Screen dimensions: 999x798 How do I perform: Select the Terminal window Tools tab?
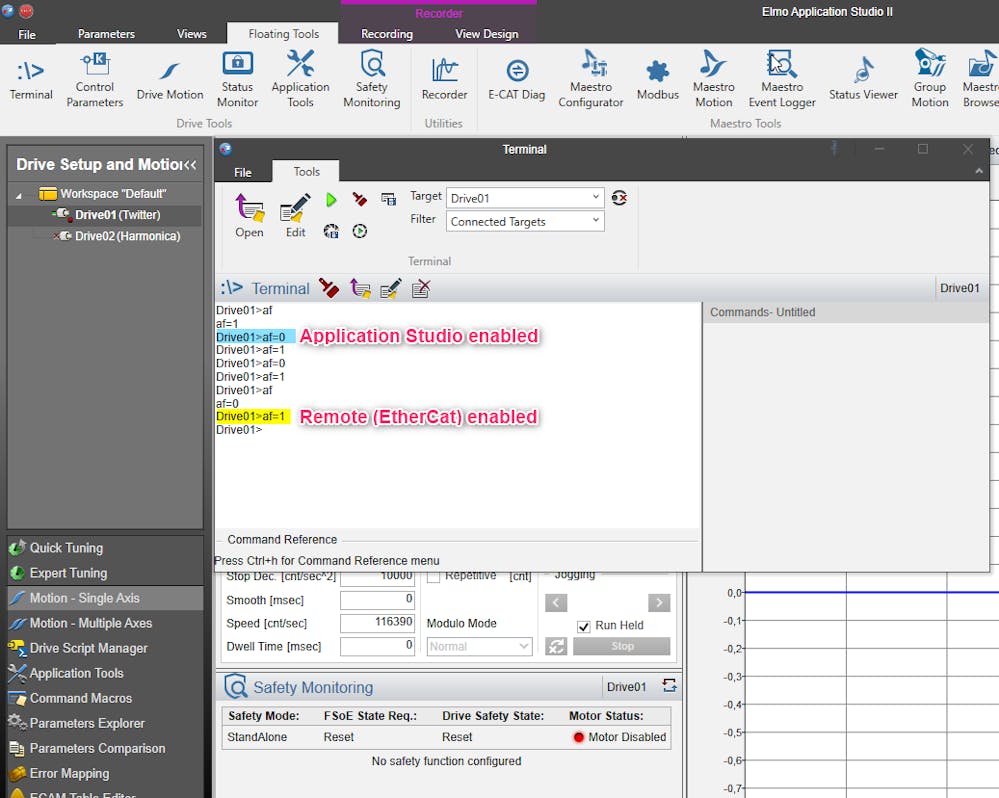pos(306,171)
